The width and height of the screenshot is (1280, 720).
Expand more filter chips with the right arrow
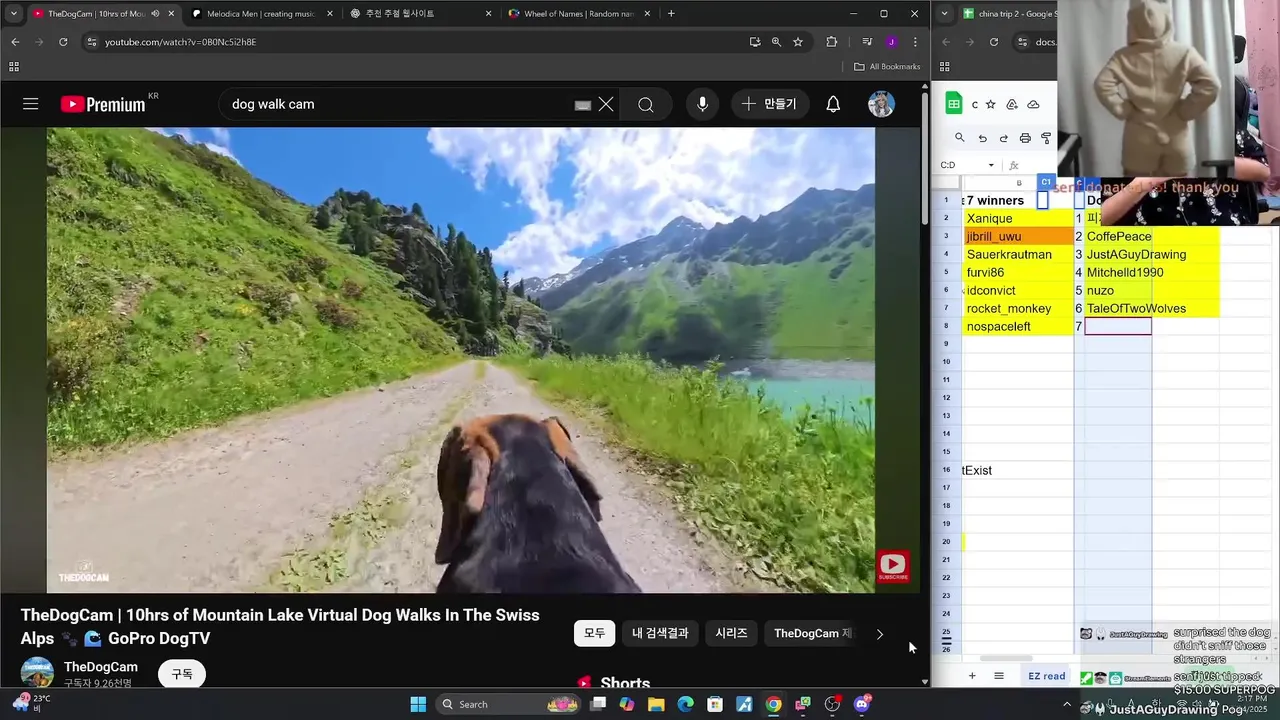point(880,634)
